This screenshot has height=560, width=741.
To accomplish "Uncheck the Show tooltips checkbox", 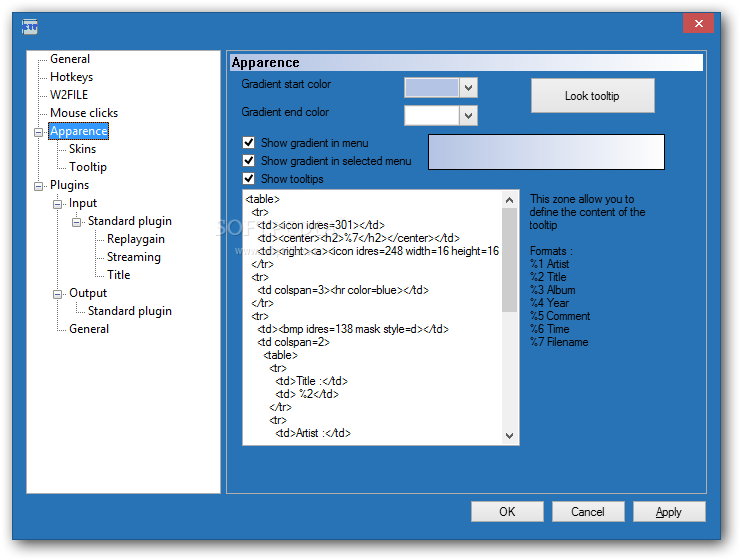I will (249, 179).
